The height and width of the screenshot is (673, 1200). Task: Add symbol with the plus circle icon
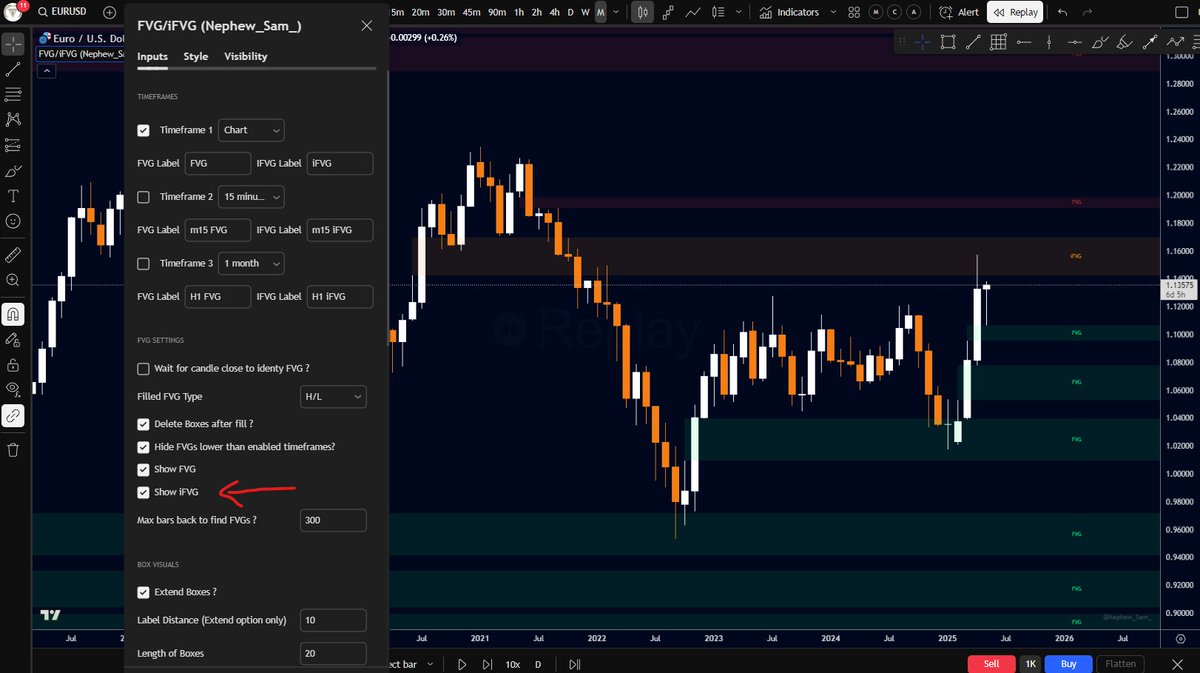[x=110, y=13]
